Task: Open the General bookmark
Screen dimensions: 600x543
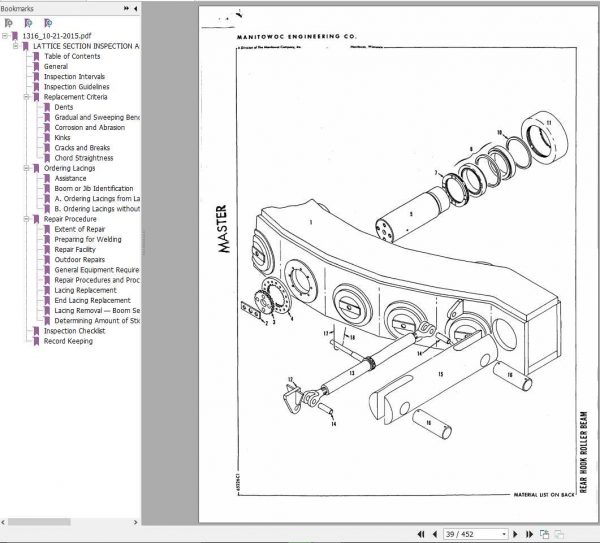Action: 56,67
